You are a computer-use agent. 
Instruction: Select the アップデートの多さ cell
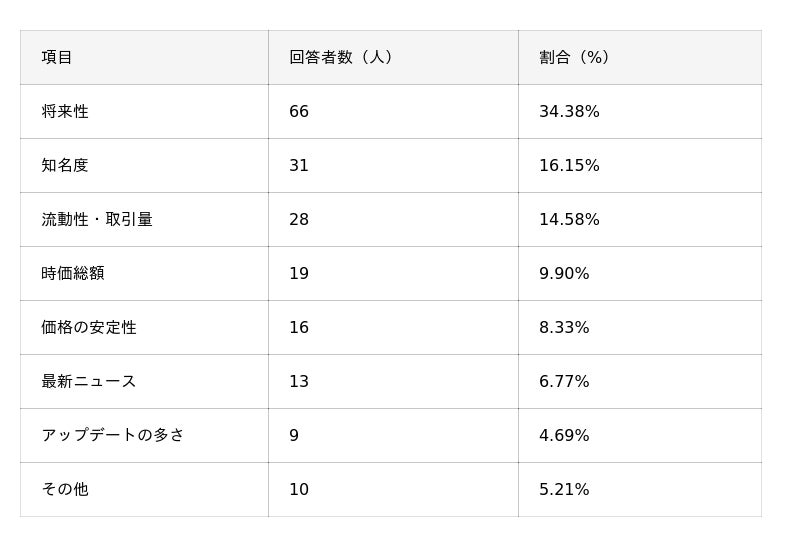[113, 436]
